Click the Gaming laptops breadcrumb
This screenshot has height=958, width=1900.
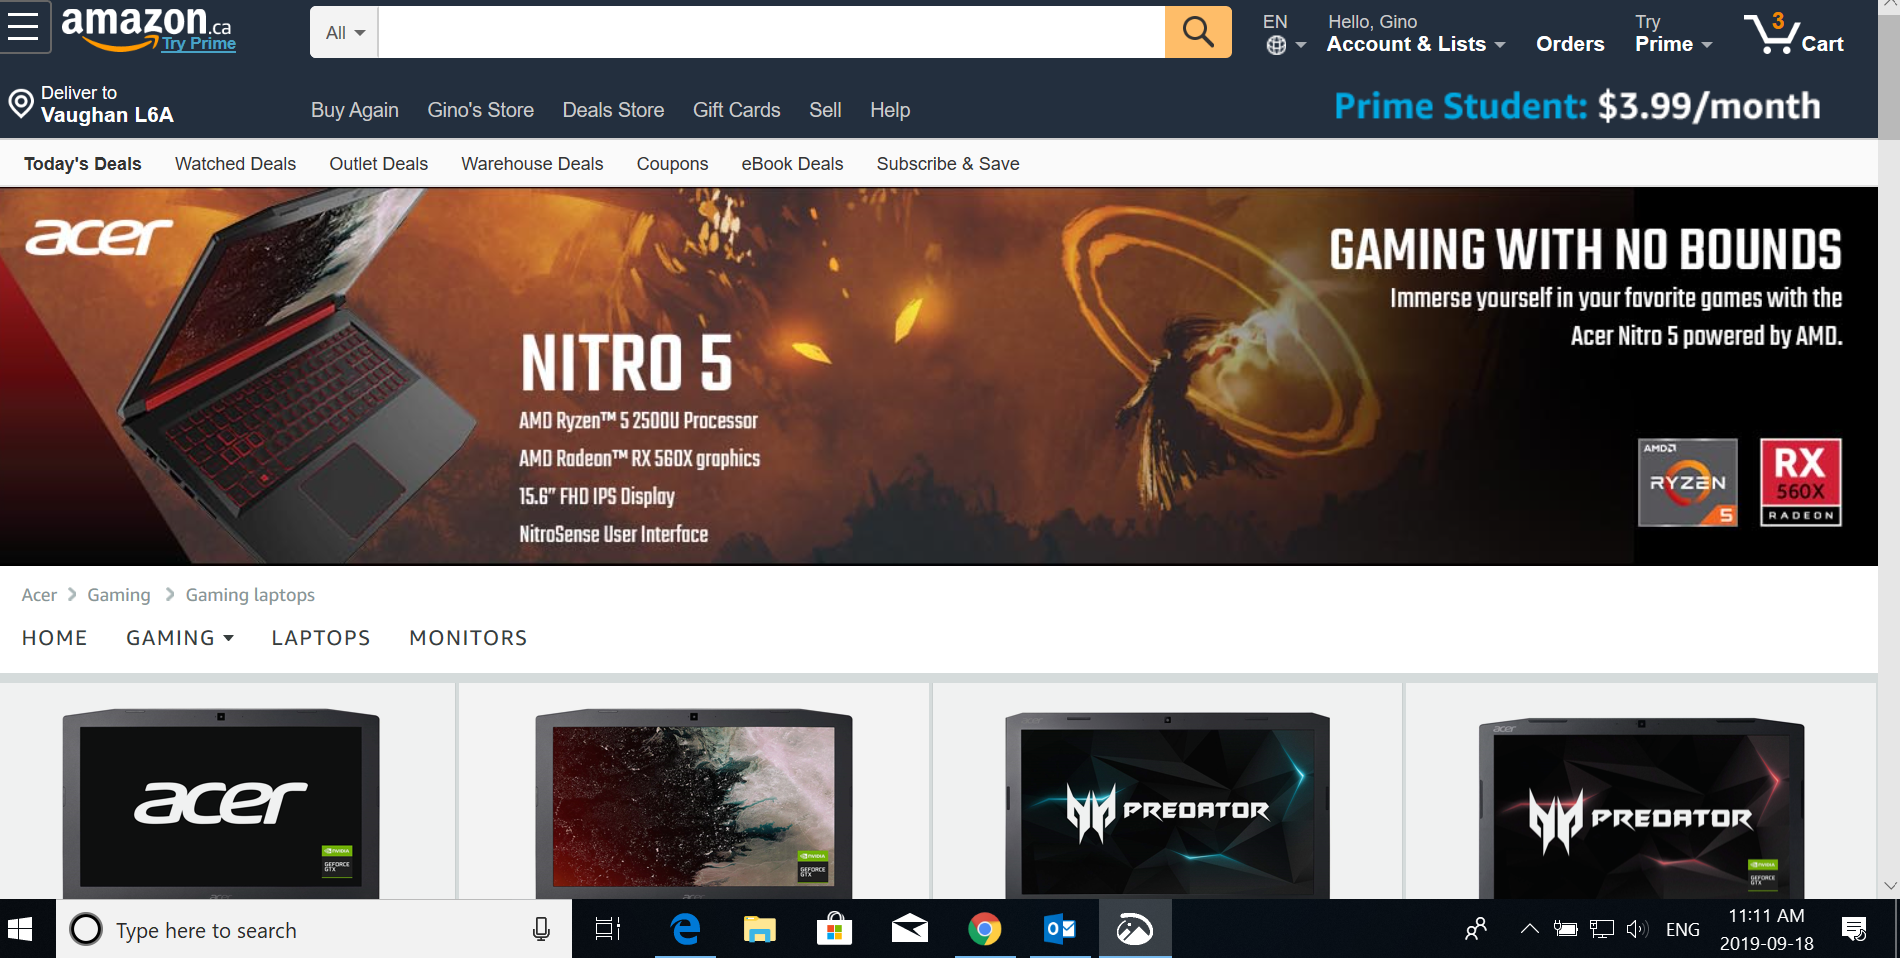point(250,595)
